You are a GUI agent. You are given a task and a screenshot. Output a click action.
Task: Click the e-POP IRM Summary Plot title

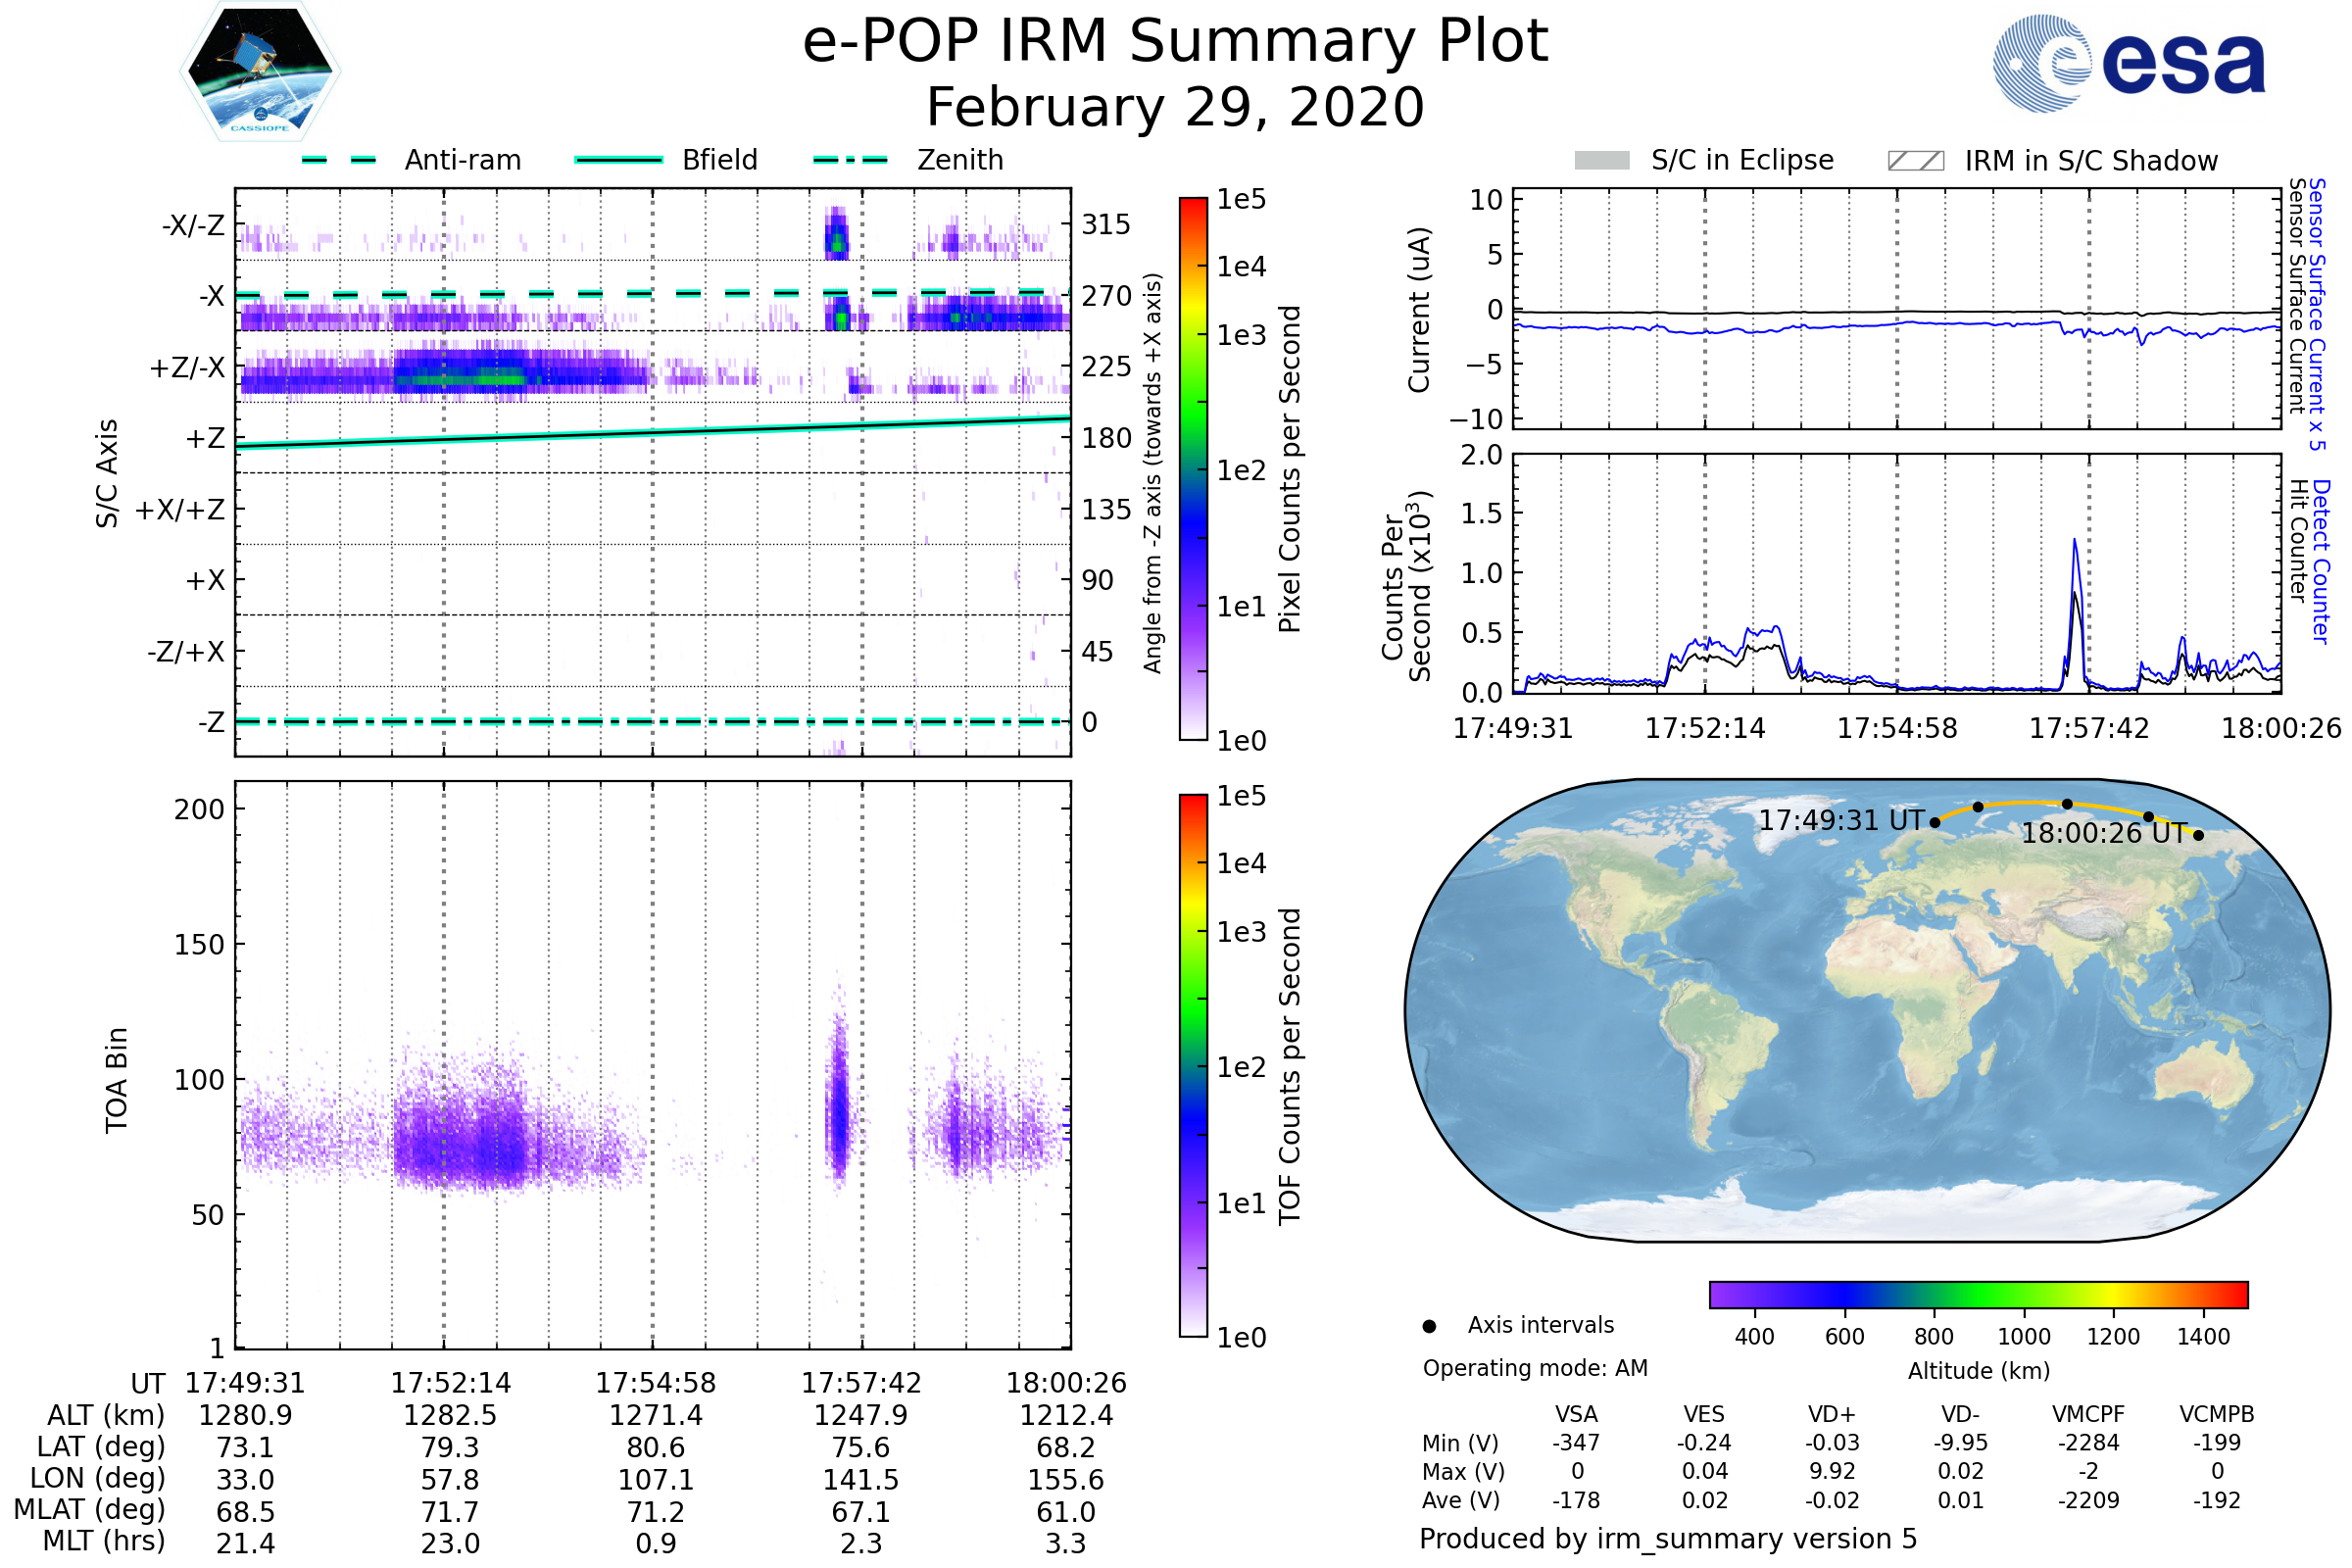pyautogui.click(x=1175, y=42)
